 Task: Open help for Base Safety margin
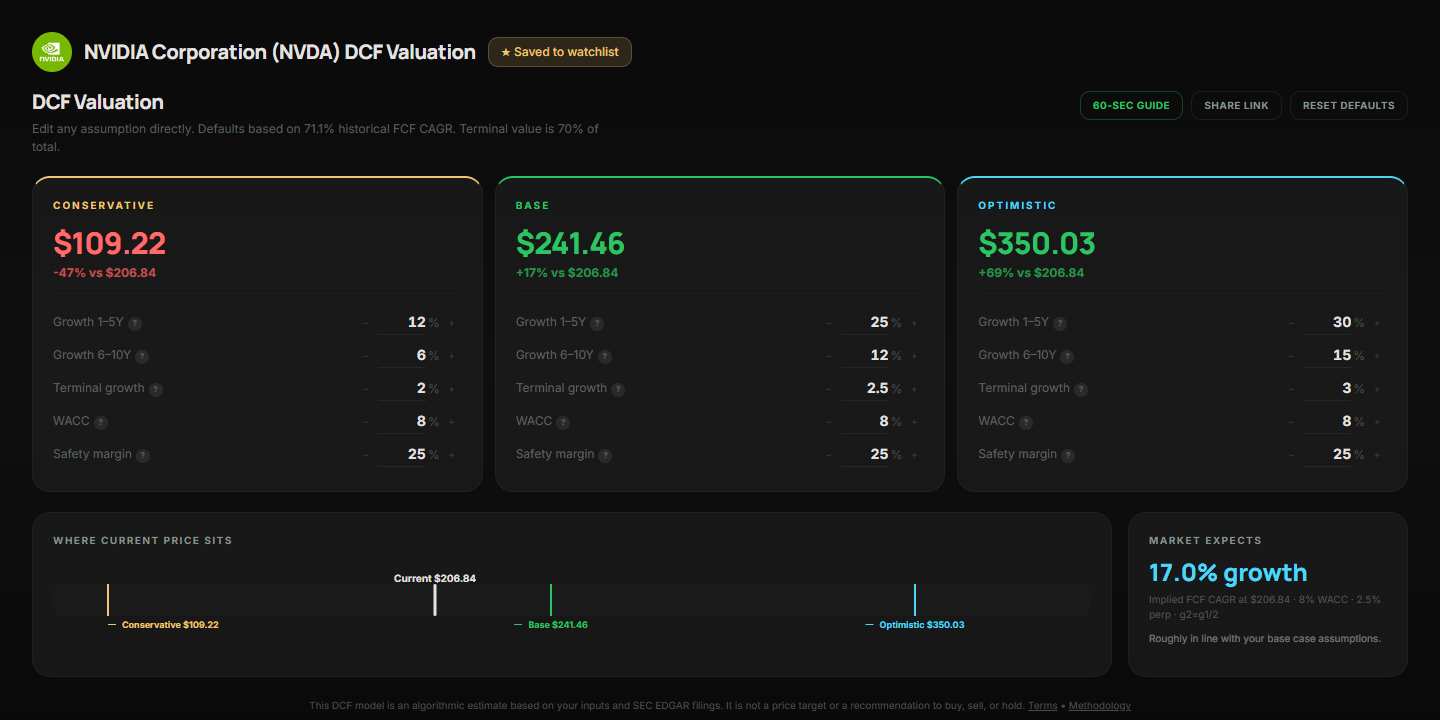605,455
